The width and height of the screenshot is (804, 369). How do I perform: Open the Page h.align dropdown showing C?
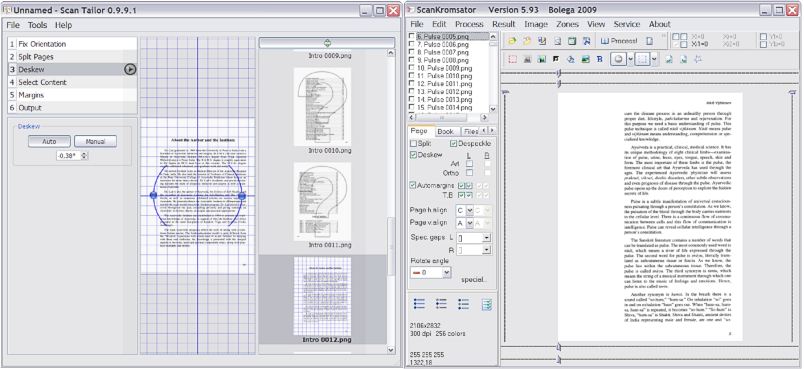point(470,210)
